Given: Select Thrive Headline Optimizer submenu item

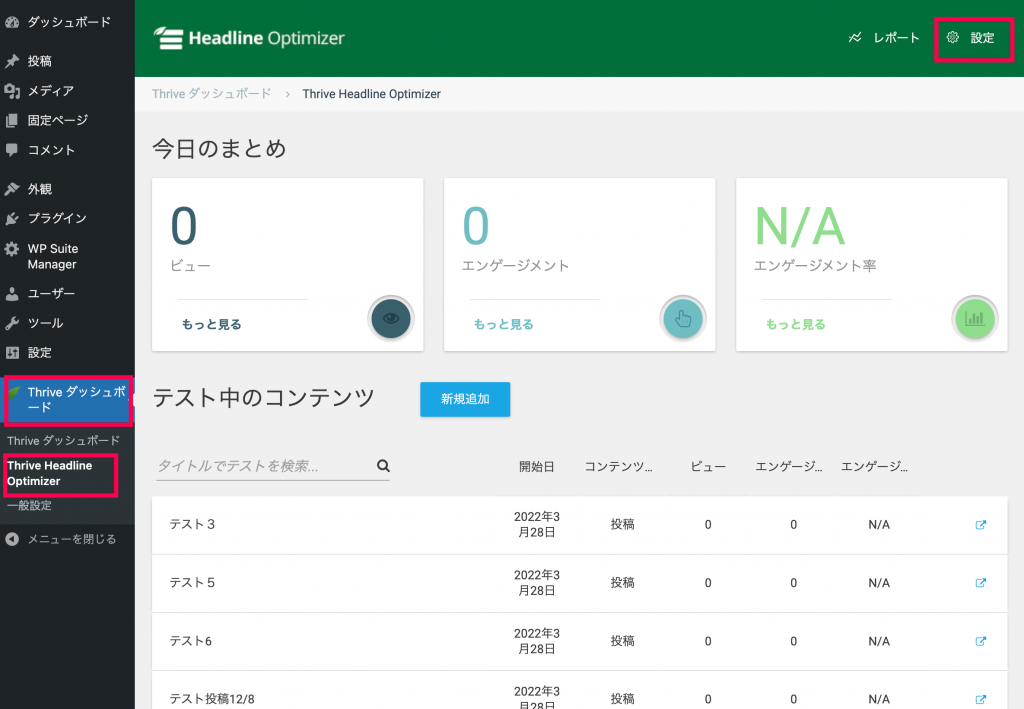Looking at the screenshot, I should [50, 473].
